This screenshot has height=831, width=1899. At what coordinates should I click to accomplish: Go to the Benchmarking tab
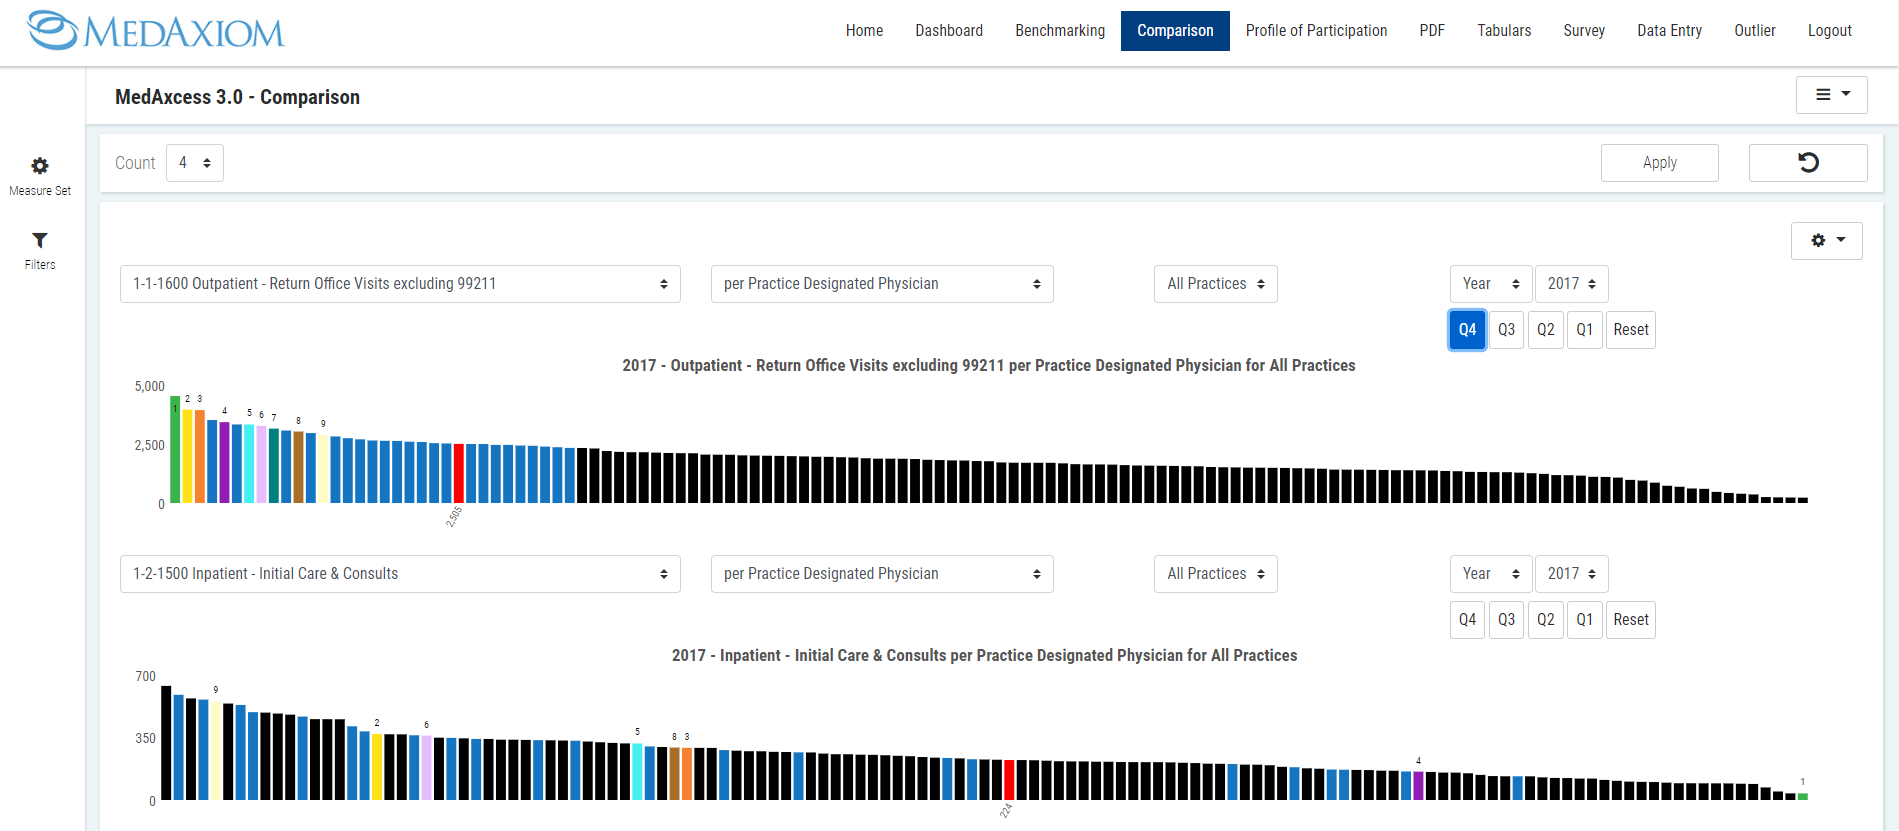1060,31
